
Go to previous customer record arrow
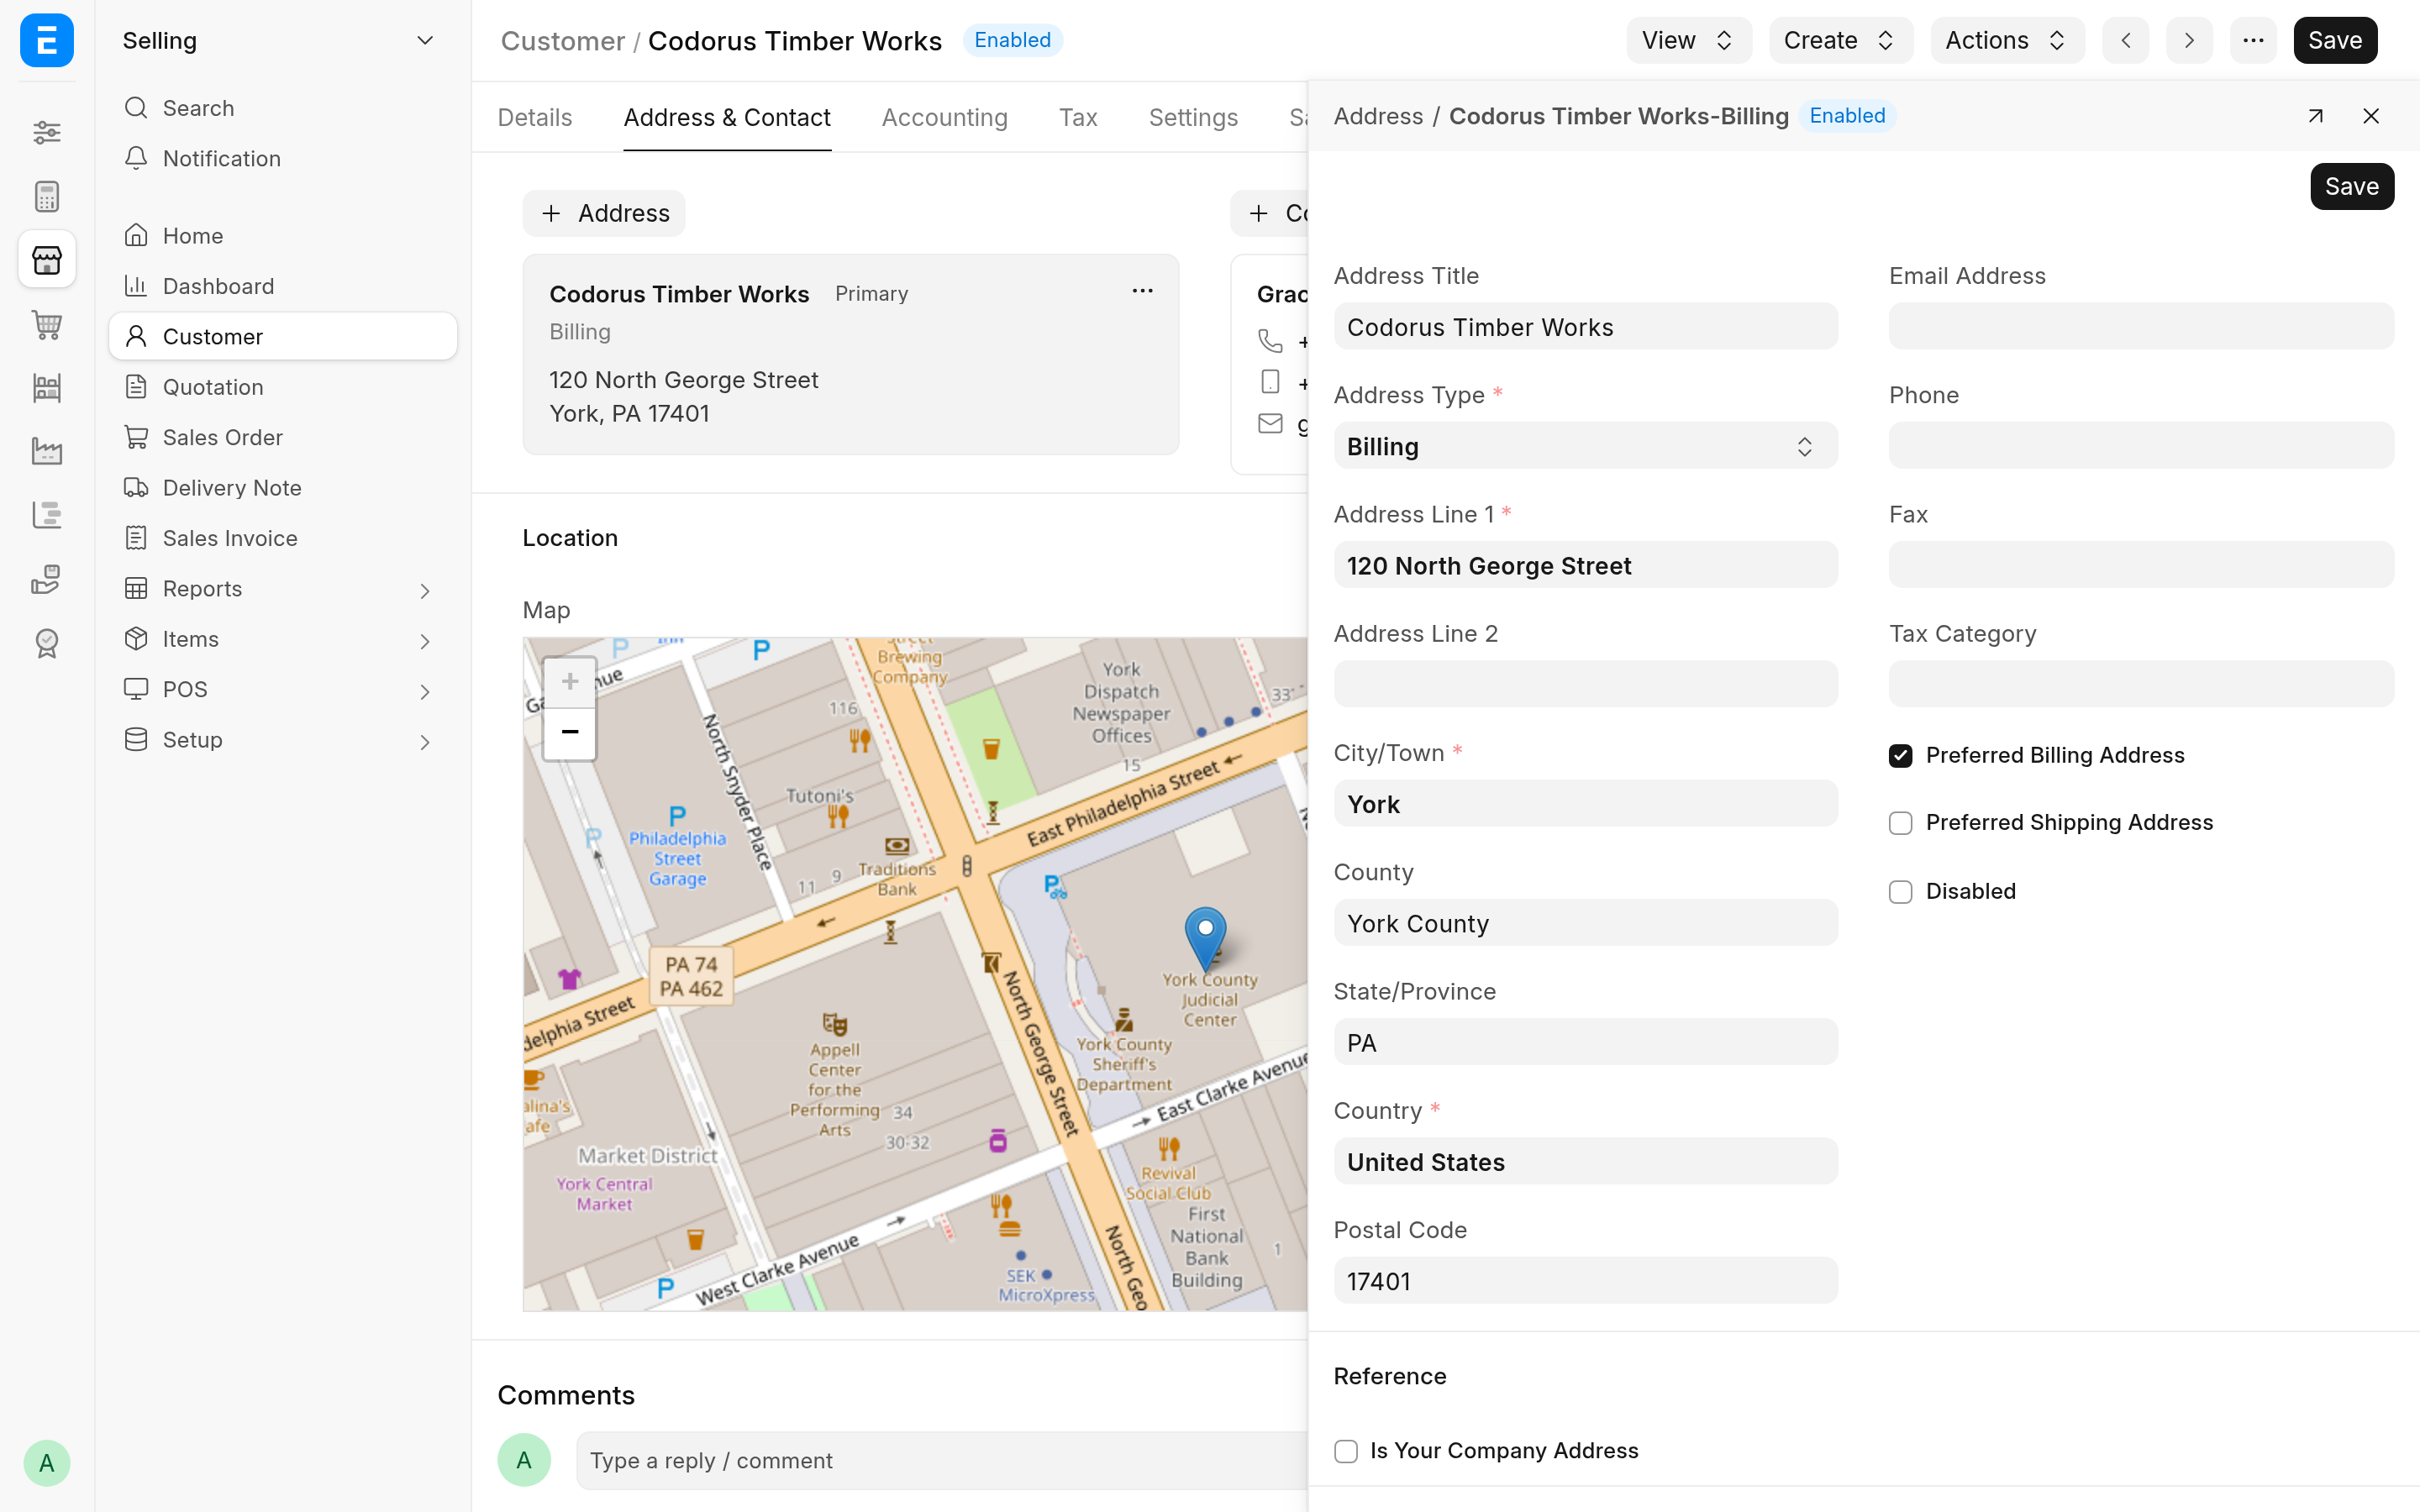tap(2126, 40)
